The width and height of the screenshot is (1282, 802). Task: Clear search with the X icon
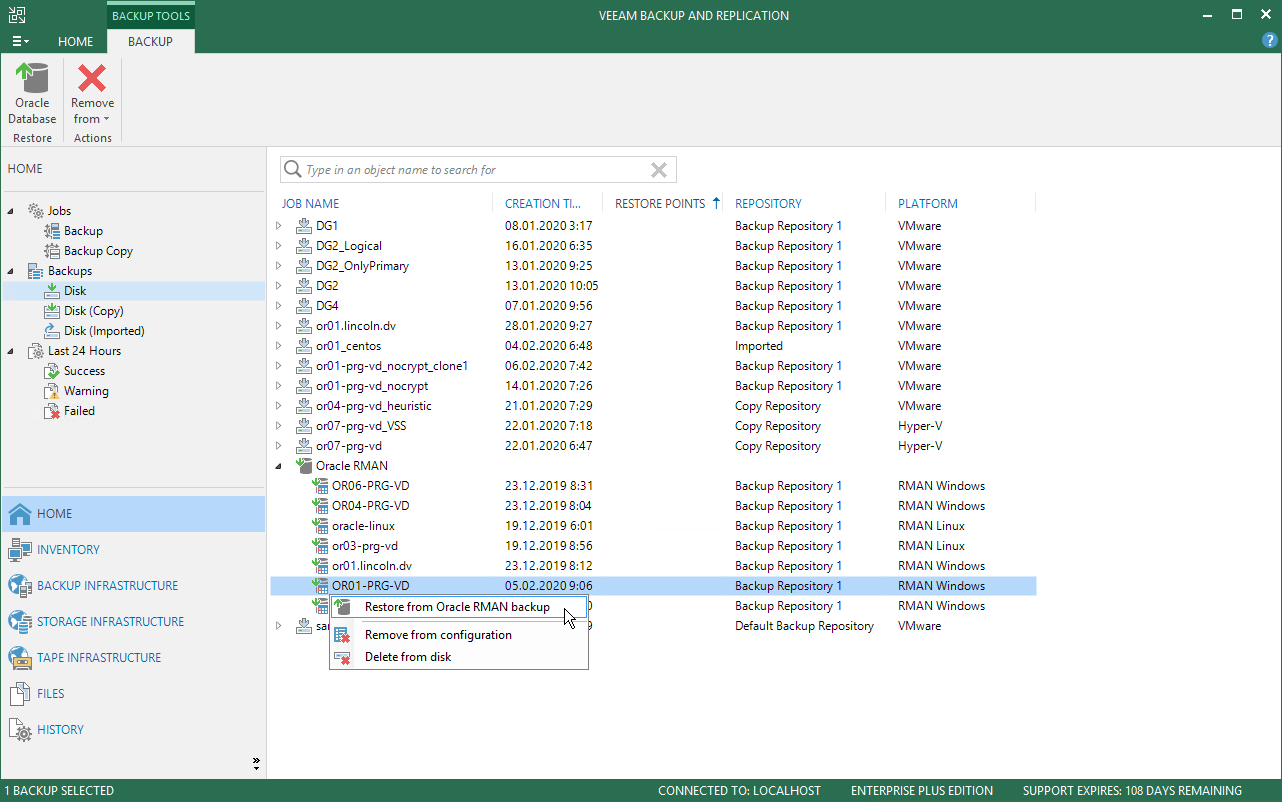click(x=659, y=170)
